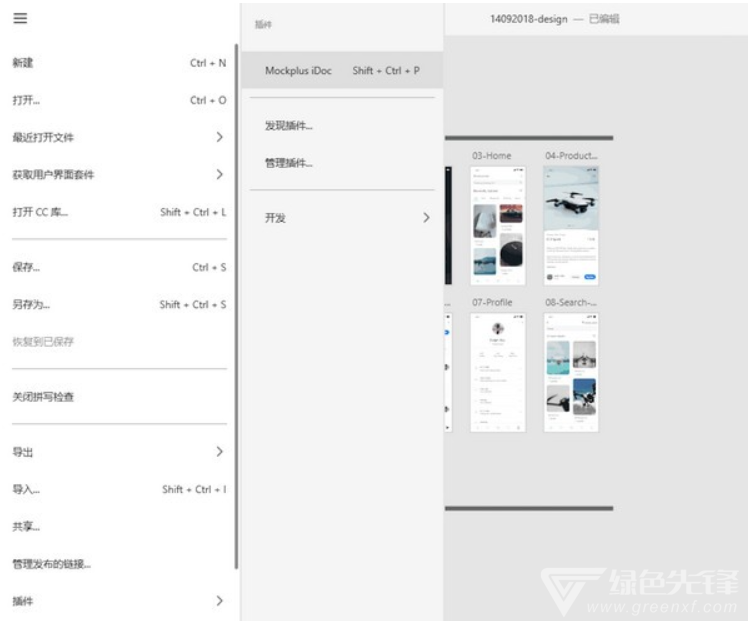Click the 04-Product... artboard label
Image resolution: width=748 pixels, height=621 pixels.
(x=571, y=156)
